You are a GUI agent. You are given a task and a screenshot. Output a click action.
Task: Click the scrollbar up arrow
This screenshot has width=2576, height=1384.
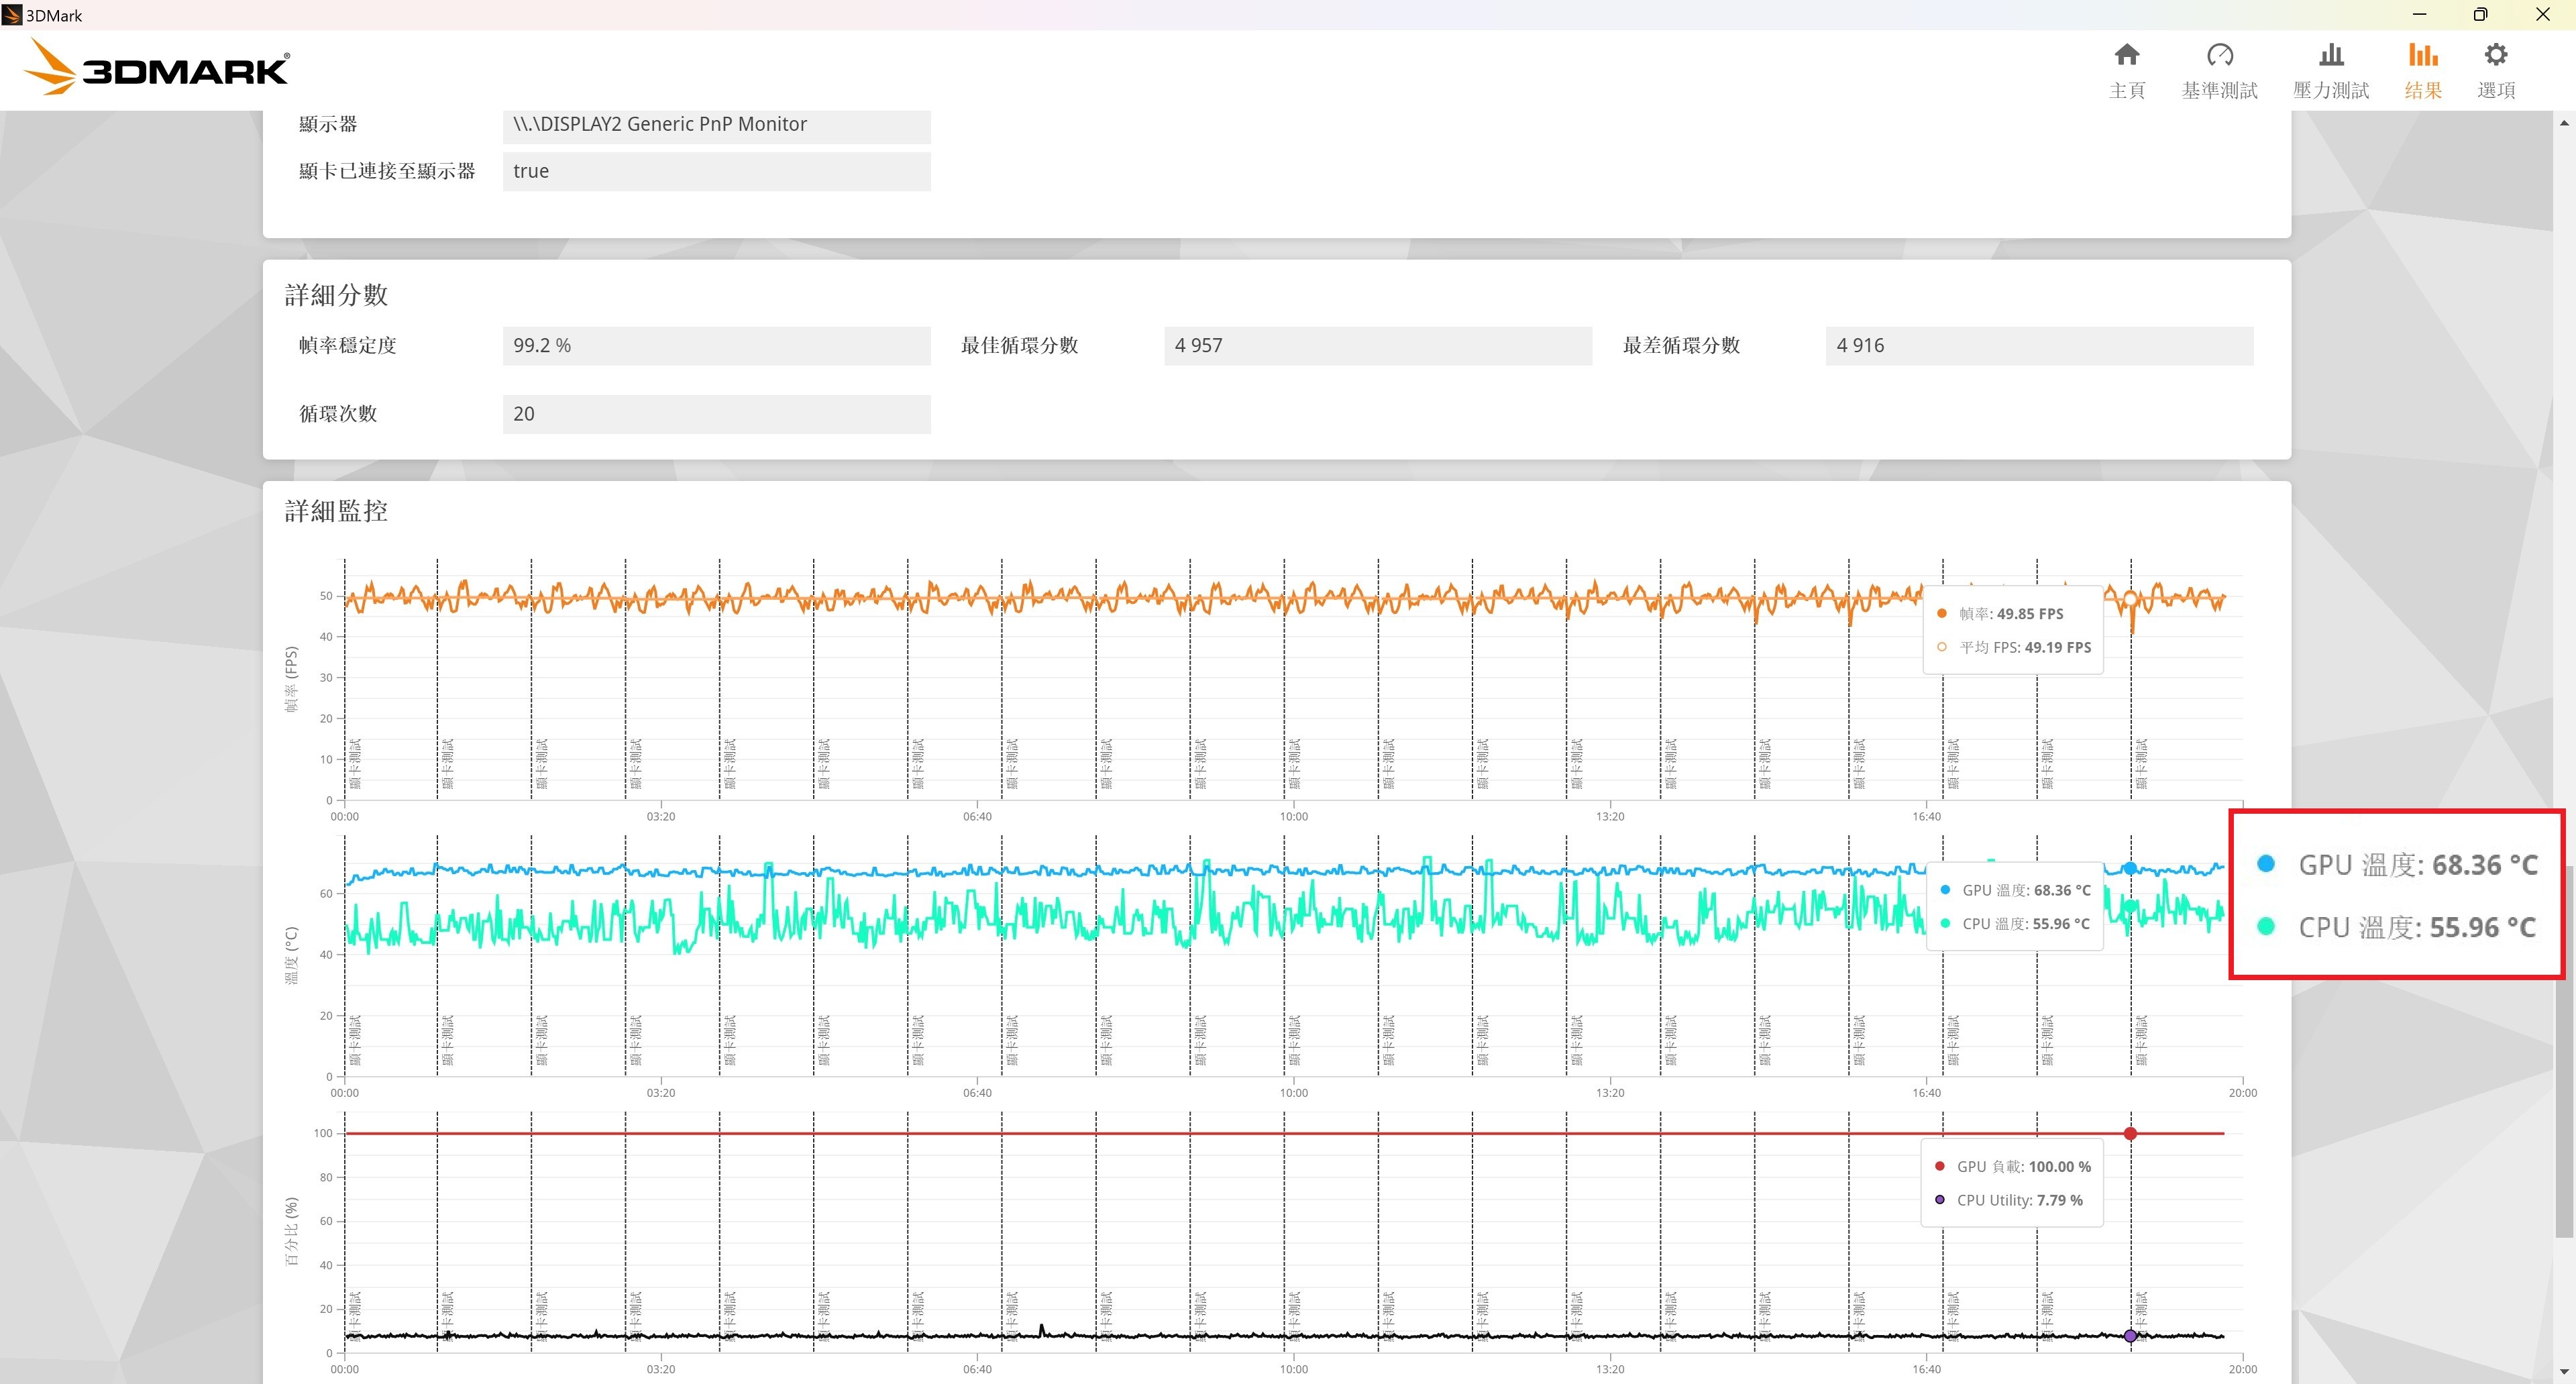tap(2564, 123)
